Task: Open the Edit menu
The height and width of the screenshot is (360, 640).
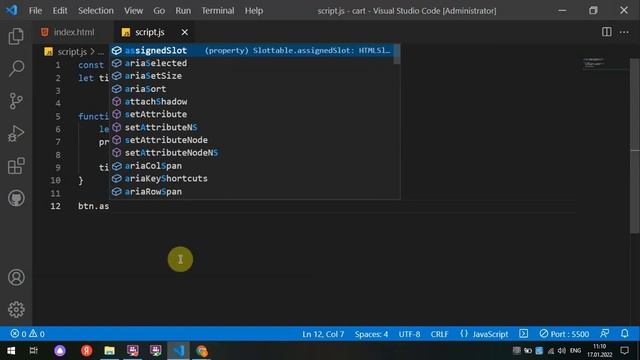Action: 60,11
